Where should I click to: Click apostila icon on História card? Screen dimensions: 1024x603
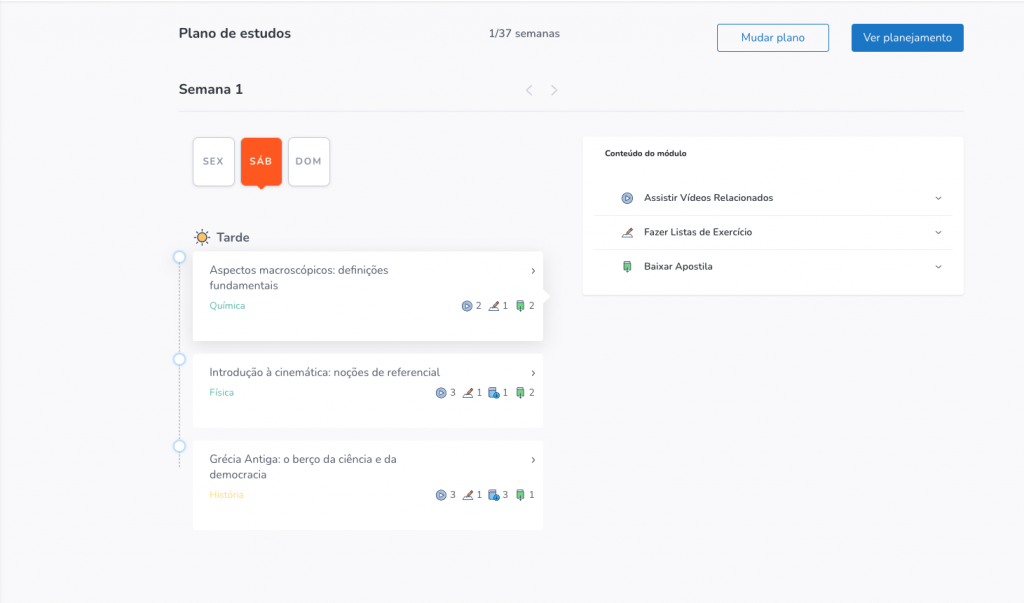pos(520,495)
